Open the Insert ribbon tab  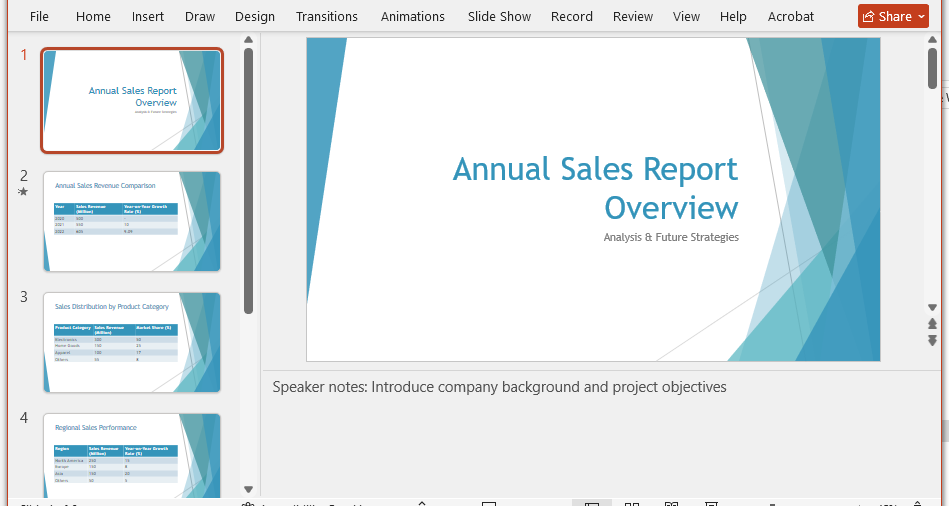click(x=148, y=16)
